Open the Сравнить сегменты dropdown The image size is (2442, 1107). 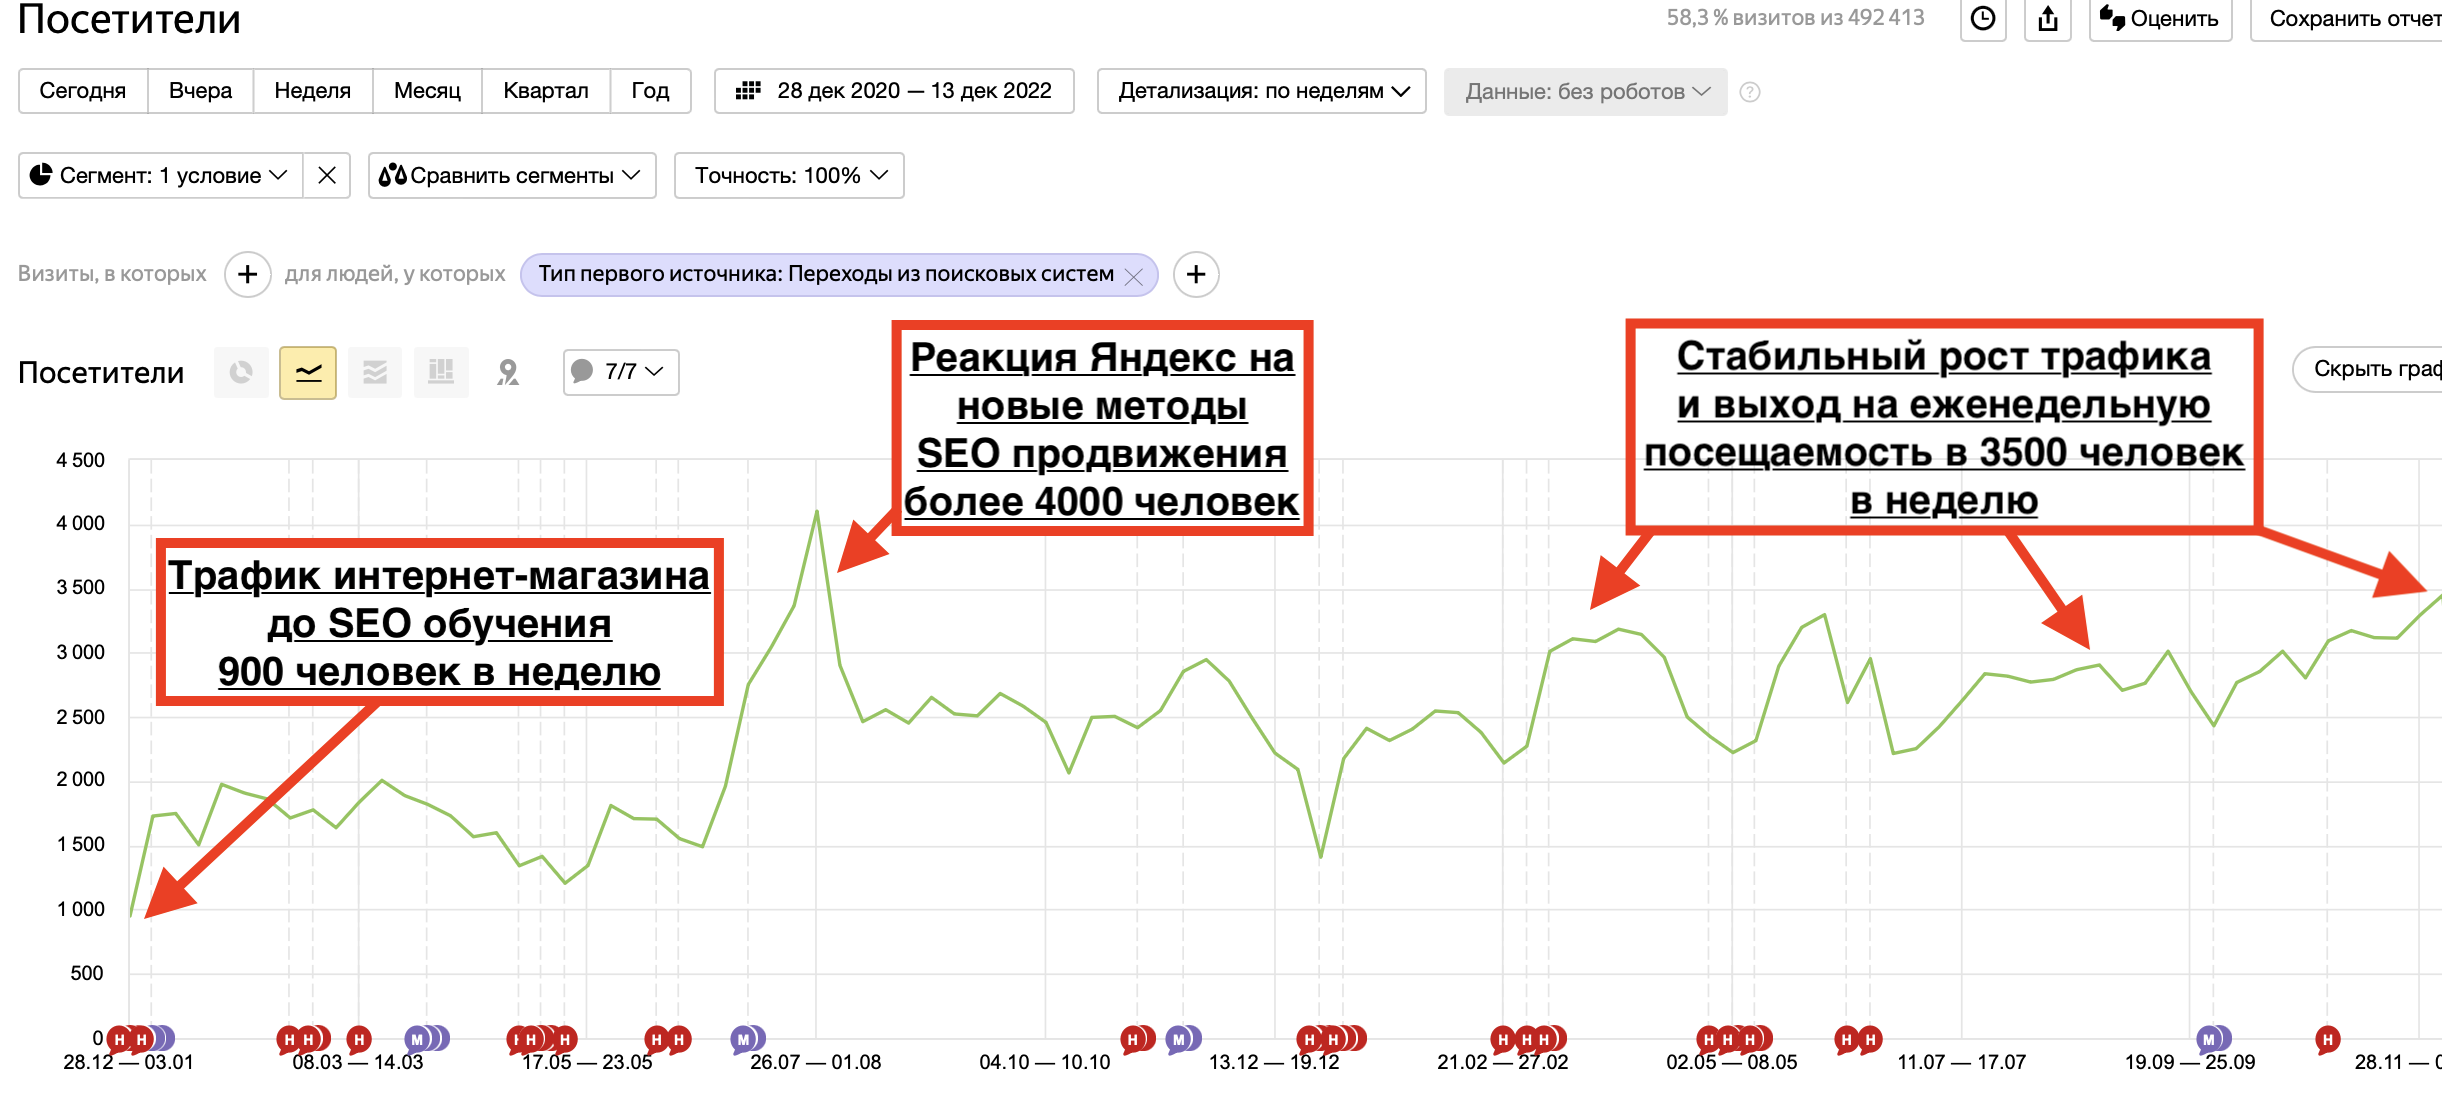point(511,176)
